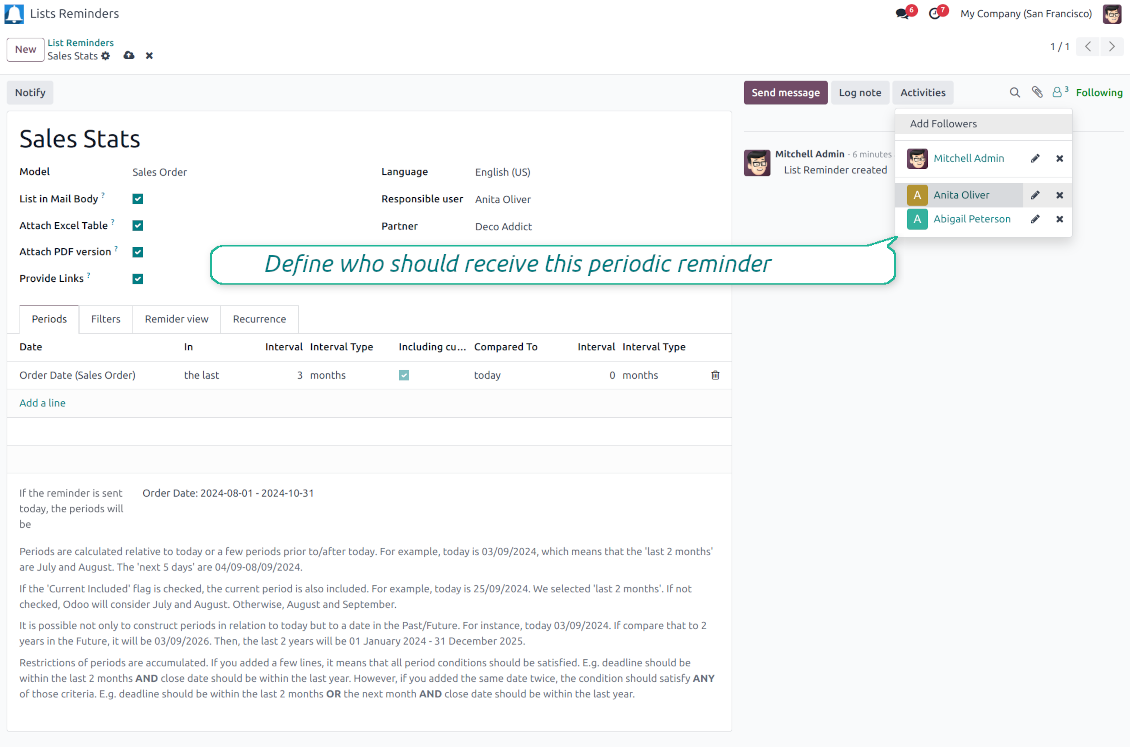
Task: Click the search icon in chatter
Action: pos(1014,93)
